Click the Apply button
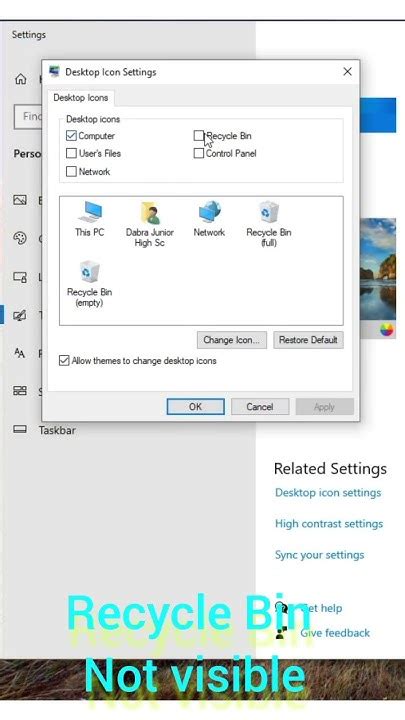Image resolution: width=405 pixels, height=720 pixels. (x=325, y=406)
